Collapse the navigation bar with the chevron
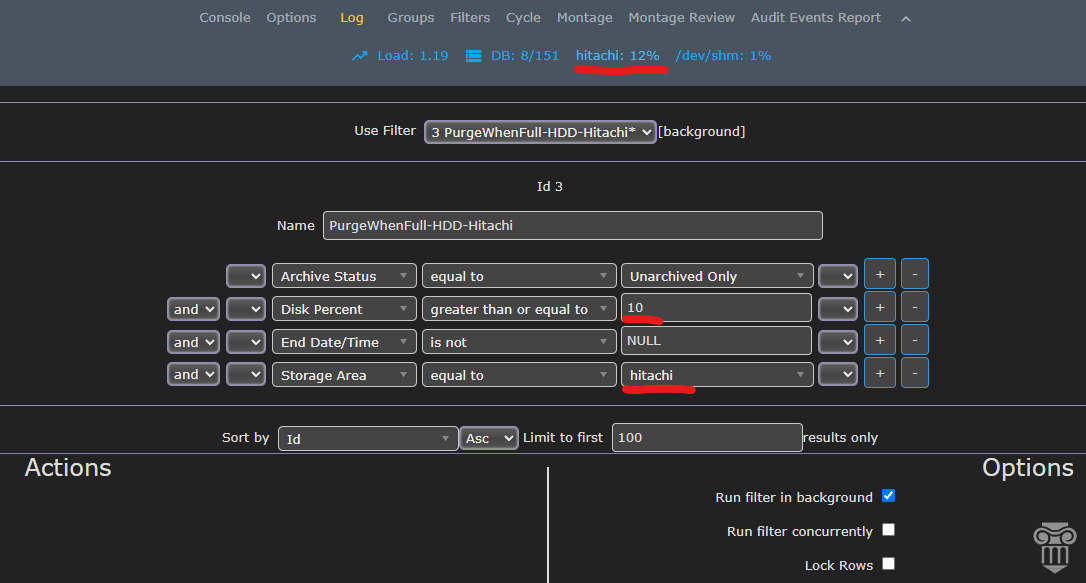This screenshot has width=1086, height=583. point(906,19)
